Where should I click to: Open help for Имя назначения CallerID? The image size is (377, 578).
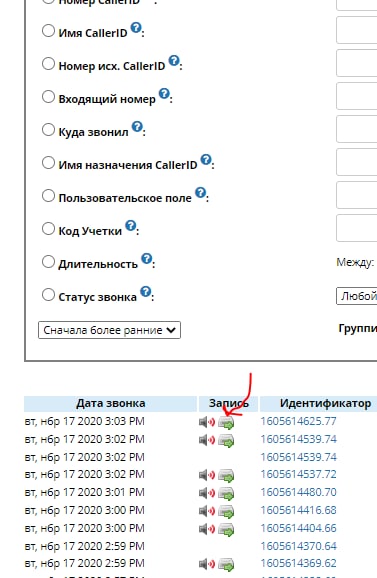pyautogui.click(x=206, y=159)
